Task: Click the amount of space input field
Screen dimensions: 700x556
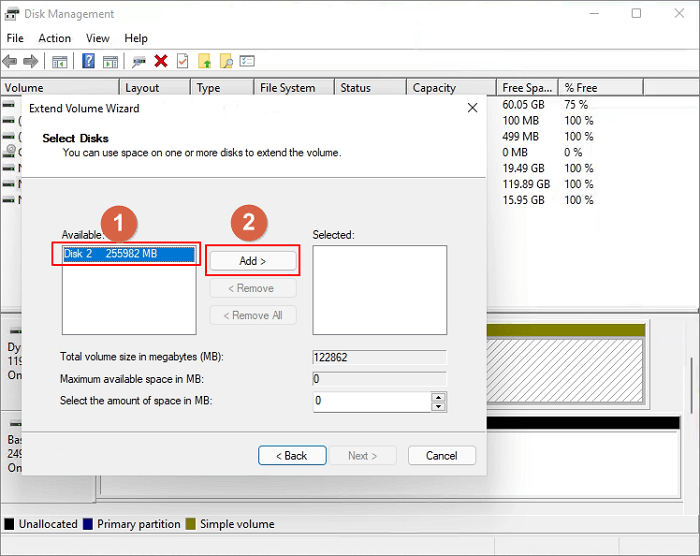Action: point(370,401)
